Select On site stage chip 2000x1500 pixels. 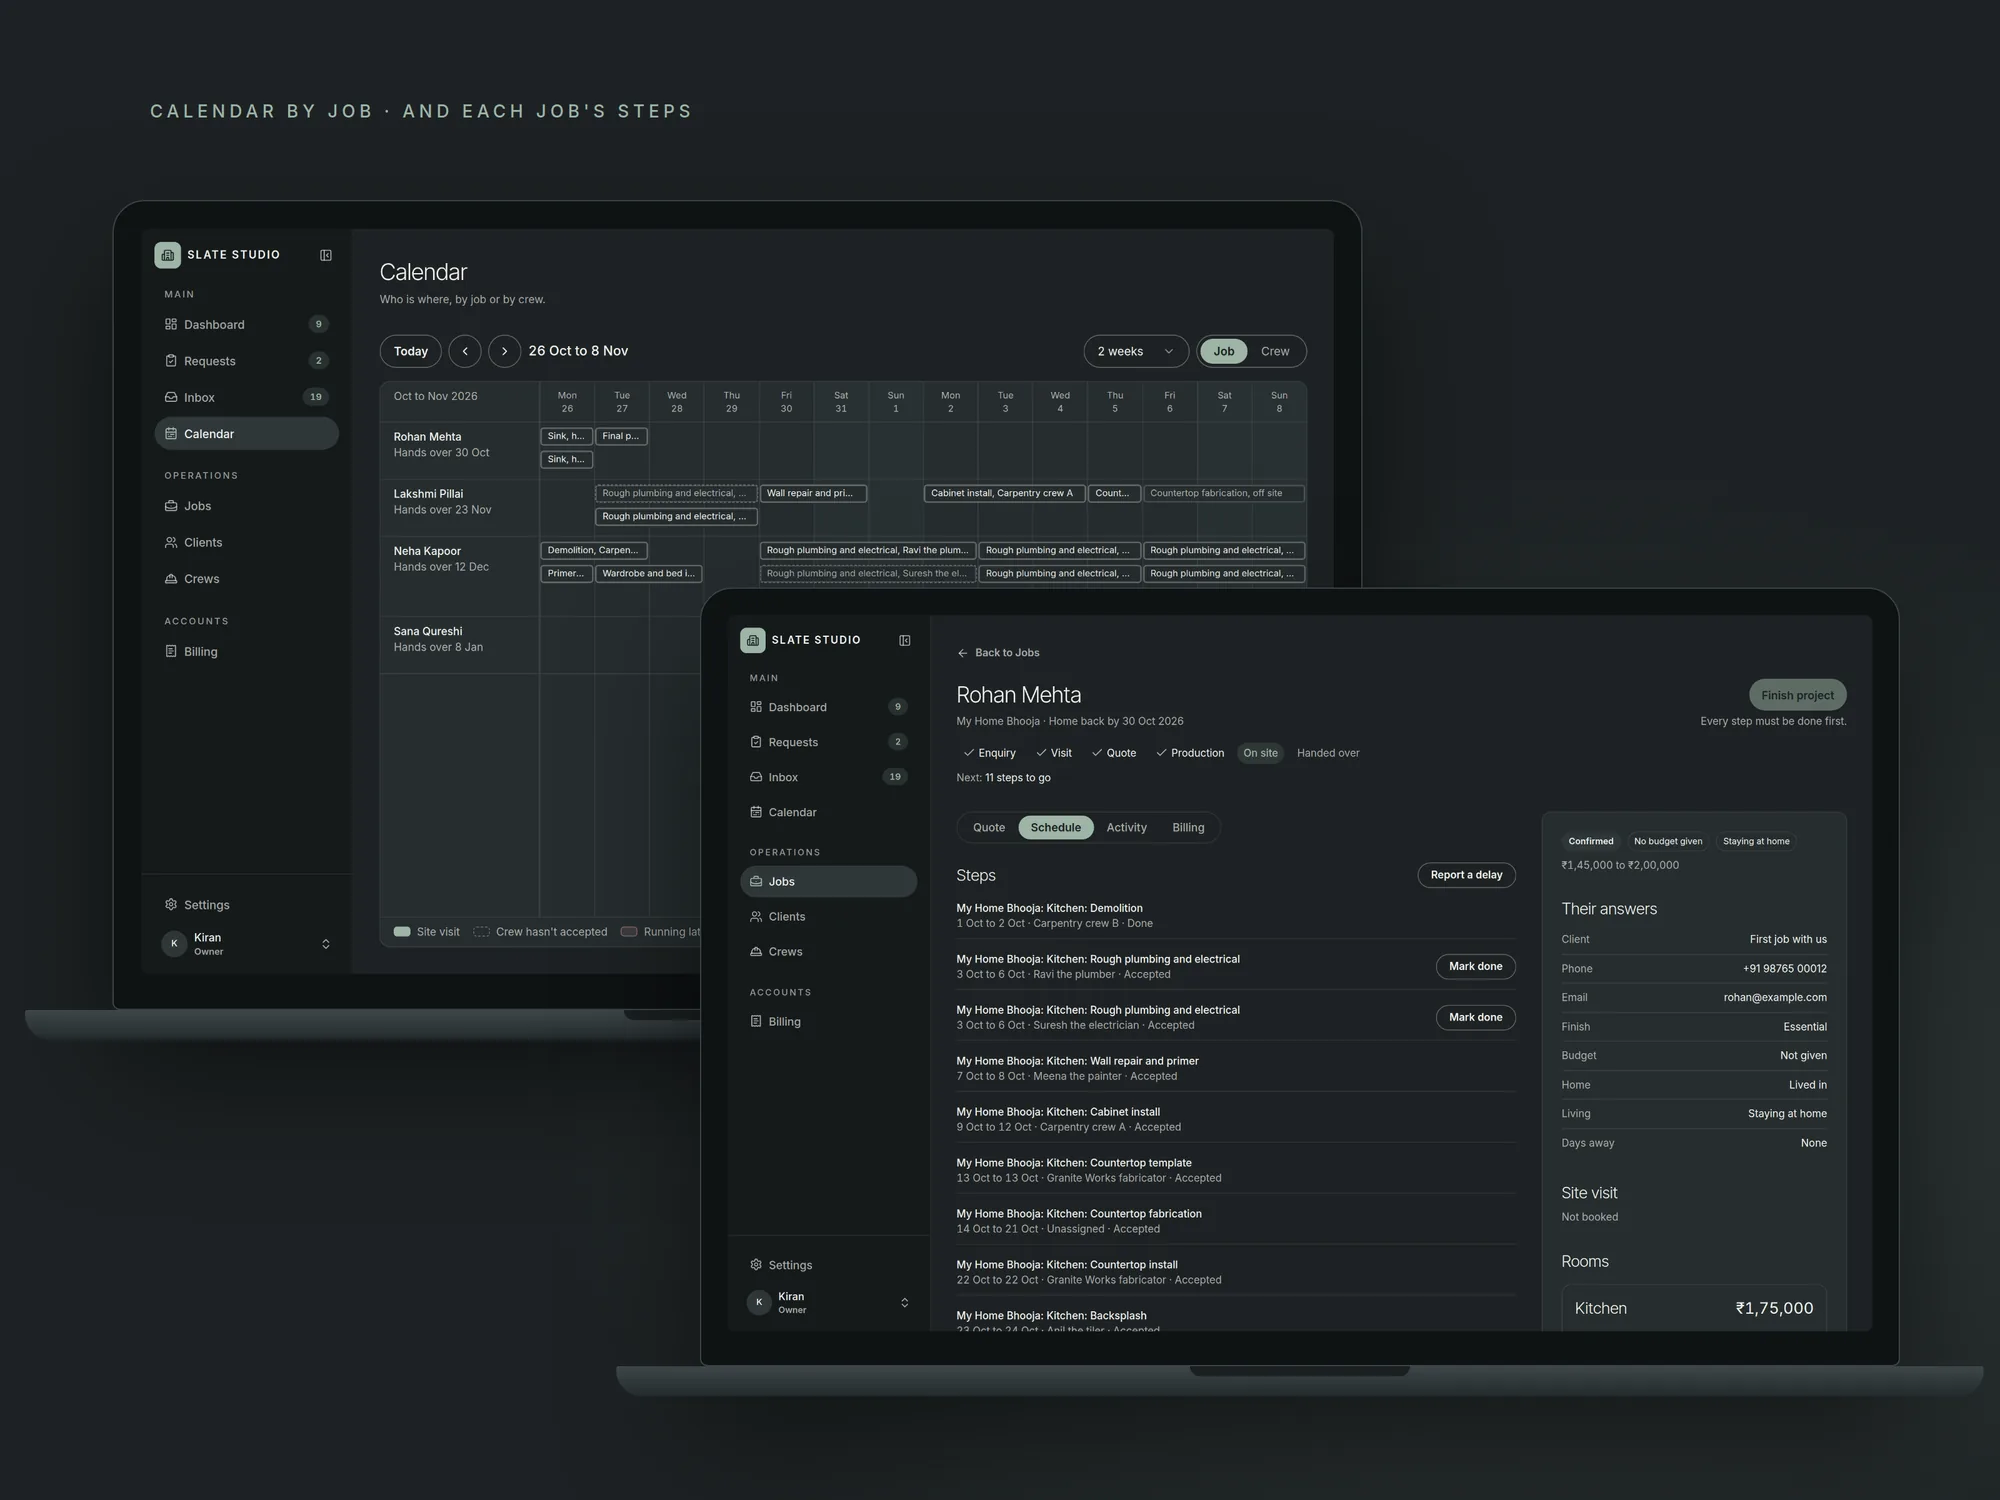[x=1260, y=753]
